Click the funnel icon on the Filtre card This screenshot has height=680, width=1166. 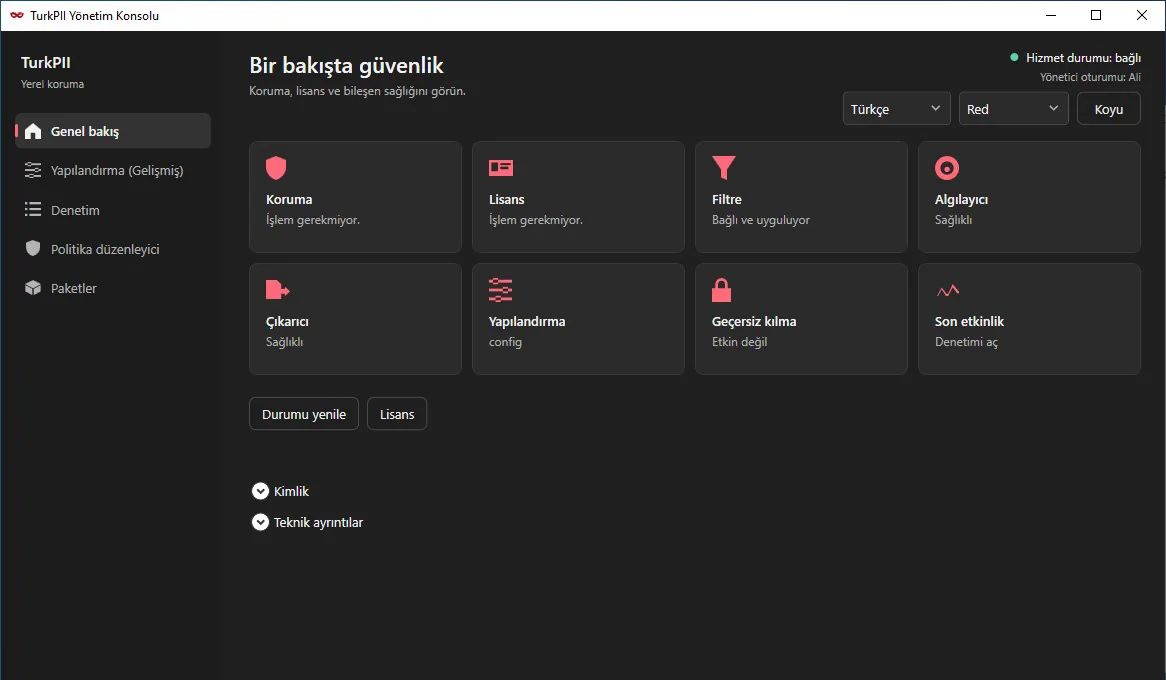coord(724,168)
